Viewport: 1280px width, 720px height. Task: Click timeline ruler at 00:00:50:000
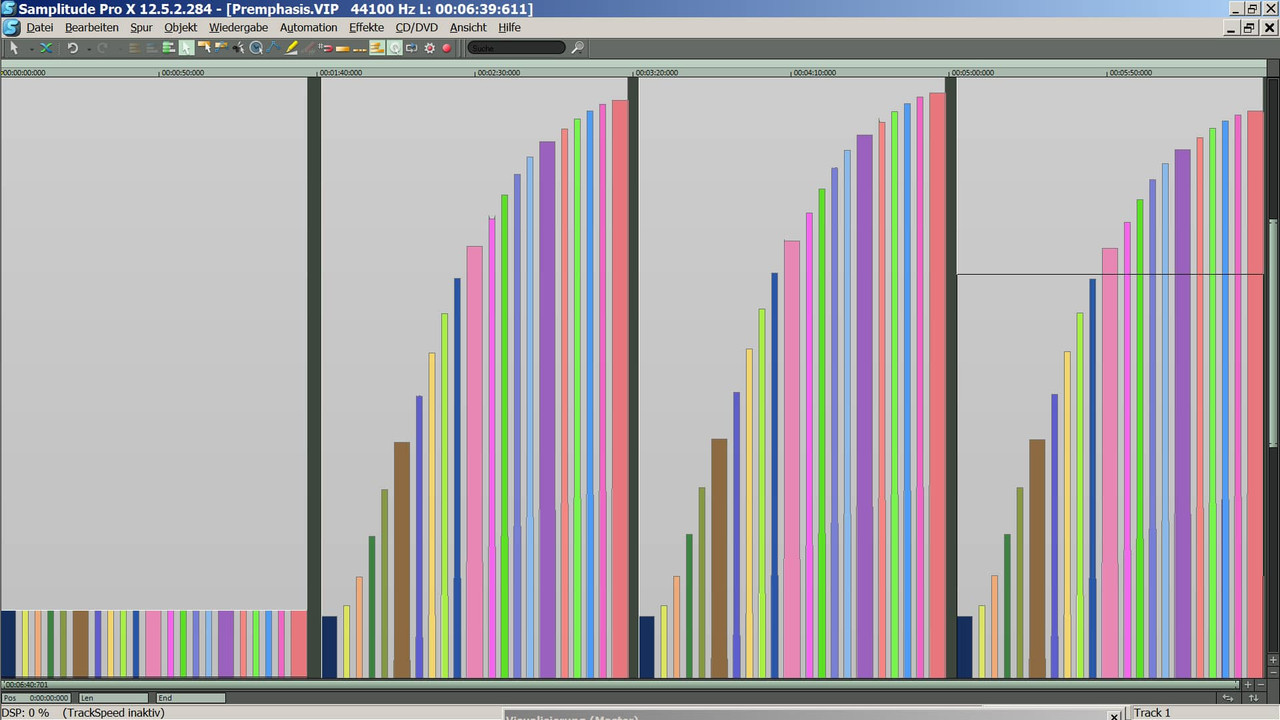tap(183, 72)
